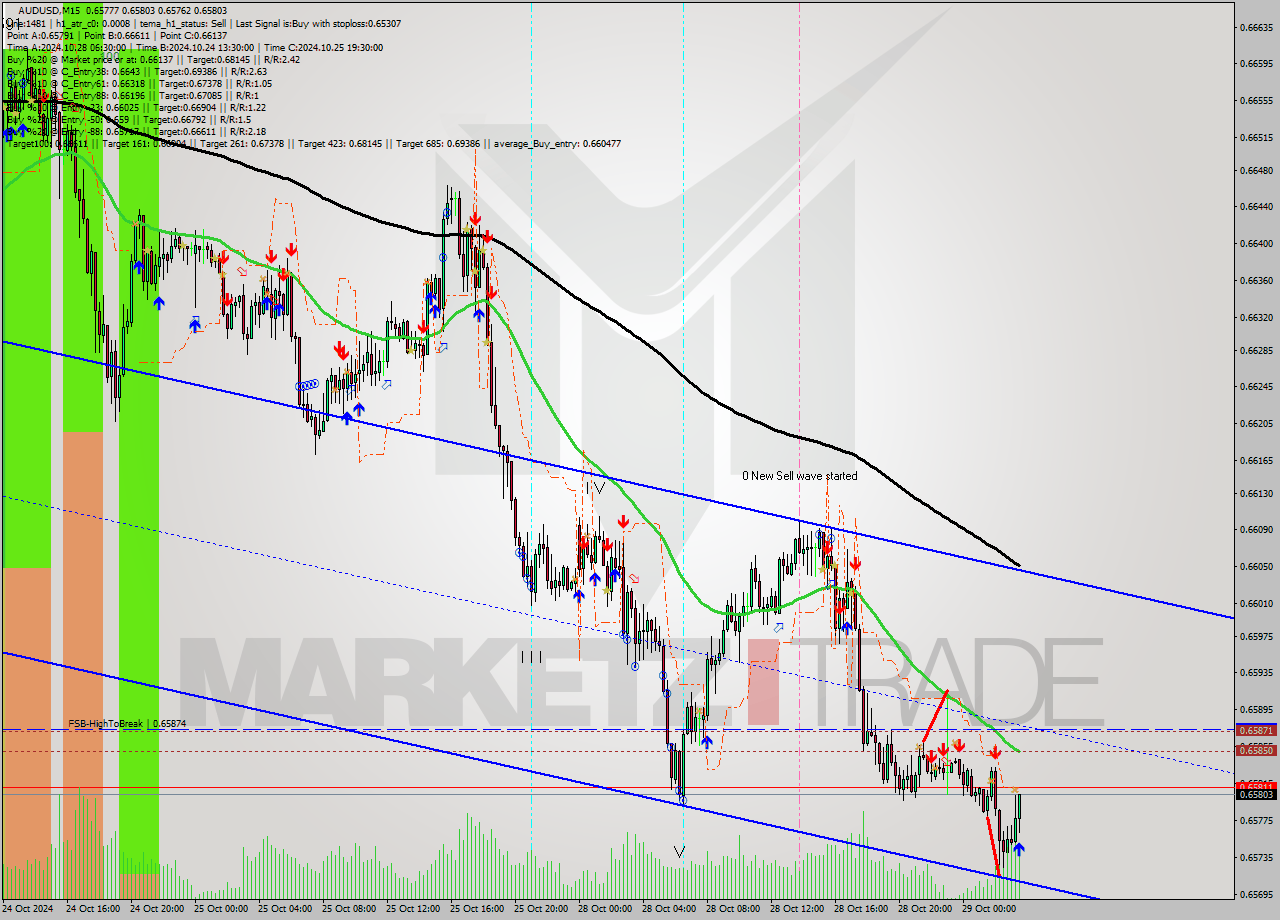Click the AUDUSD,M15 symbol title
Viewport: 1280px width, 920px height.
[x=51, y=10]
